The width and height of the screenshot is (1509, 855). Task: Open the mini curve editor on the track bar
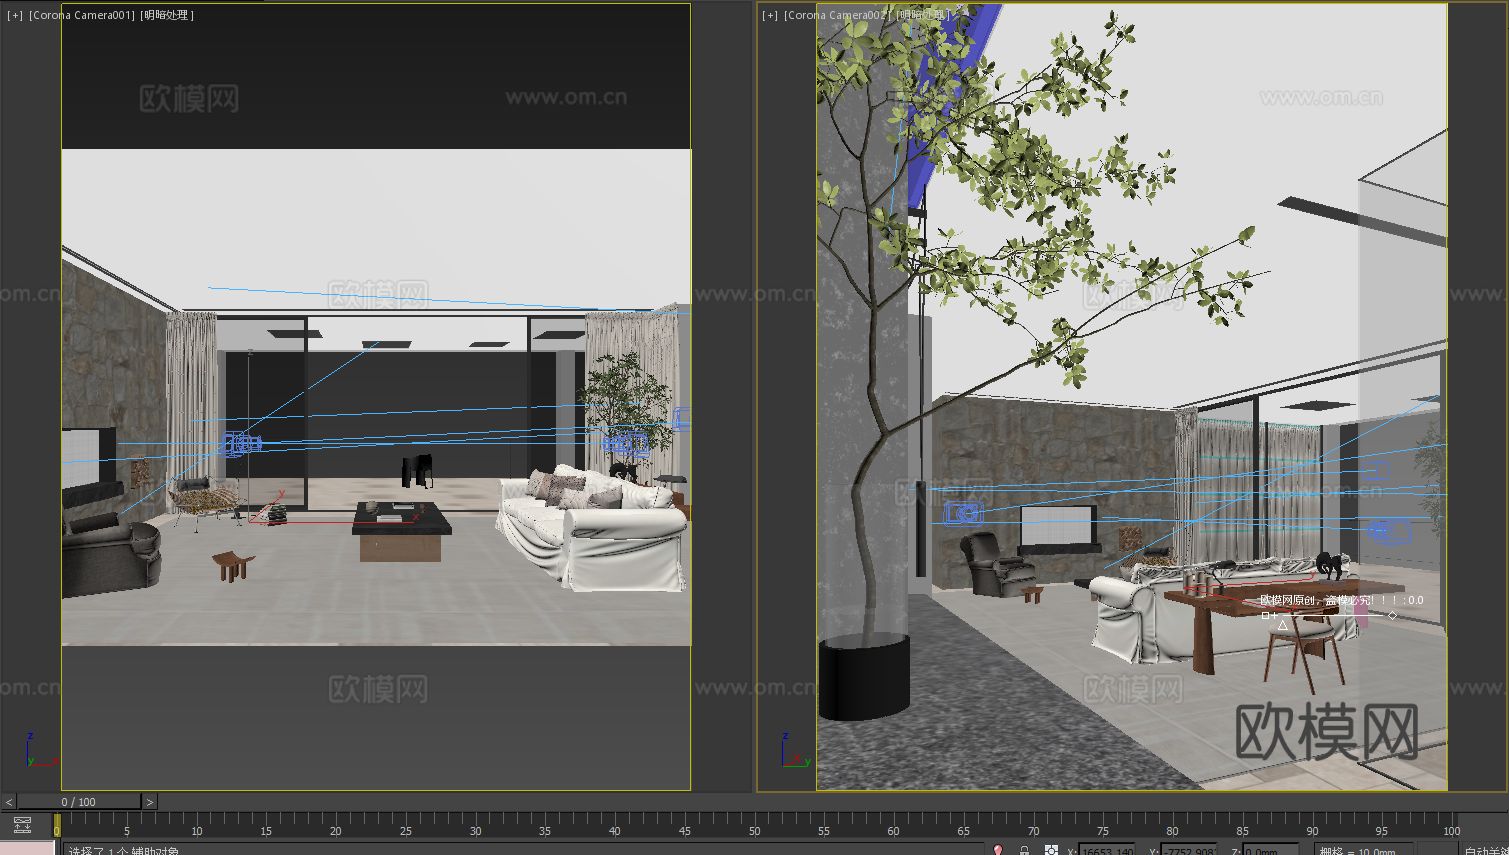(x=22, y=825)
